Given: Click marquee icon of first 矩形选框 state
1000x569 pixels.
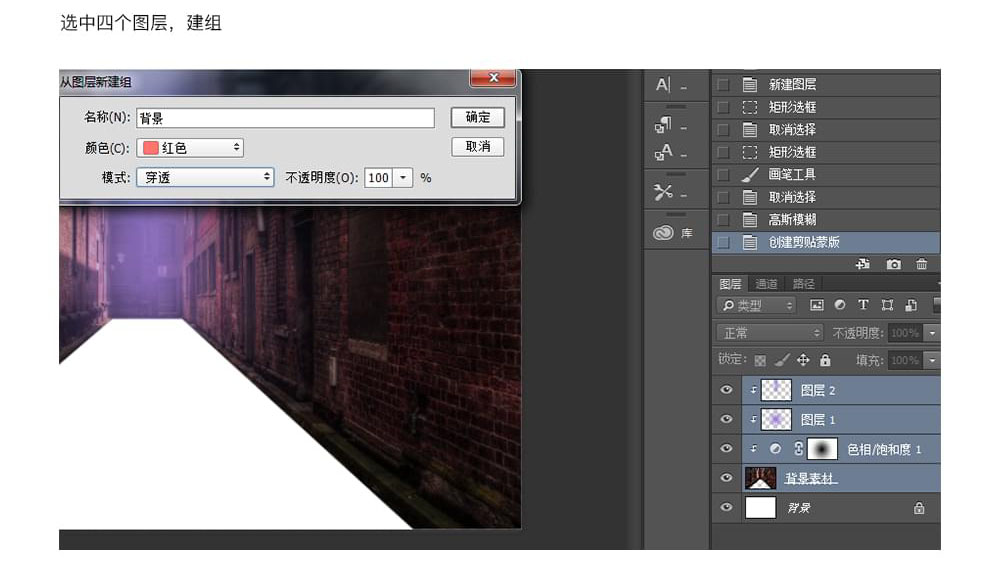Looking at the screenshot, I should [x=750, y=107].
